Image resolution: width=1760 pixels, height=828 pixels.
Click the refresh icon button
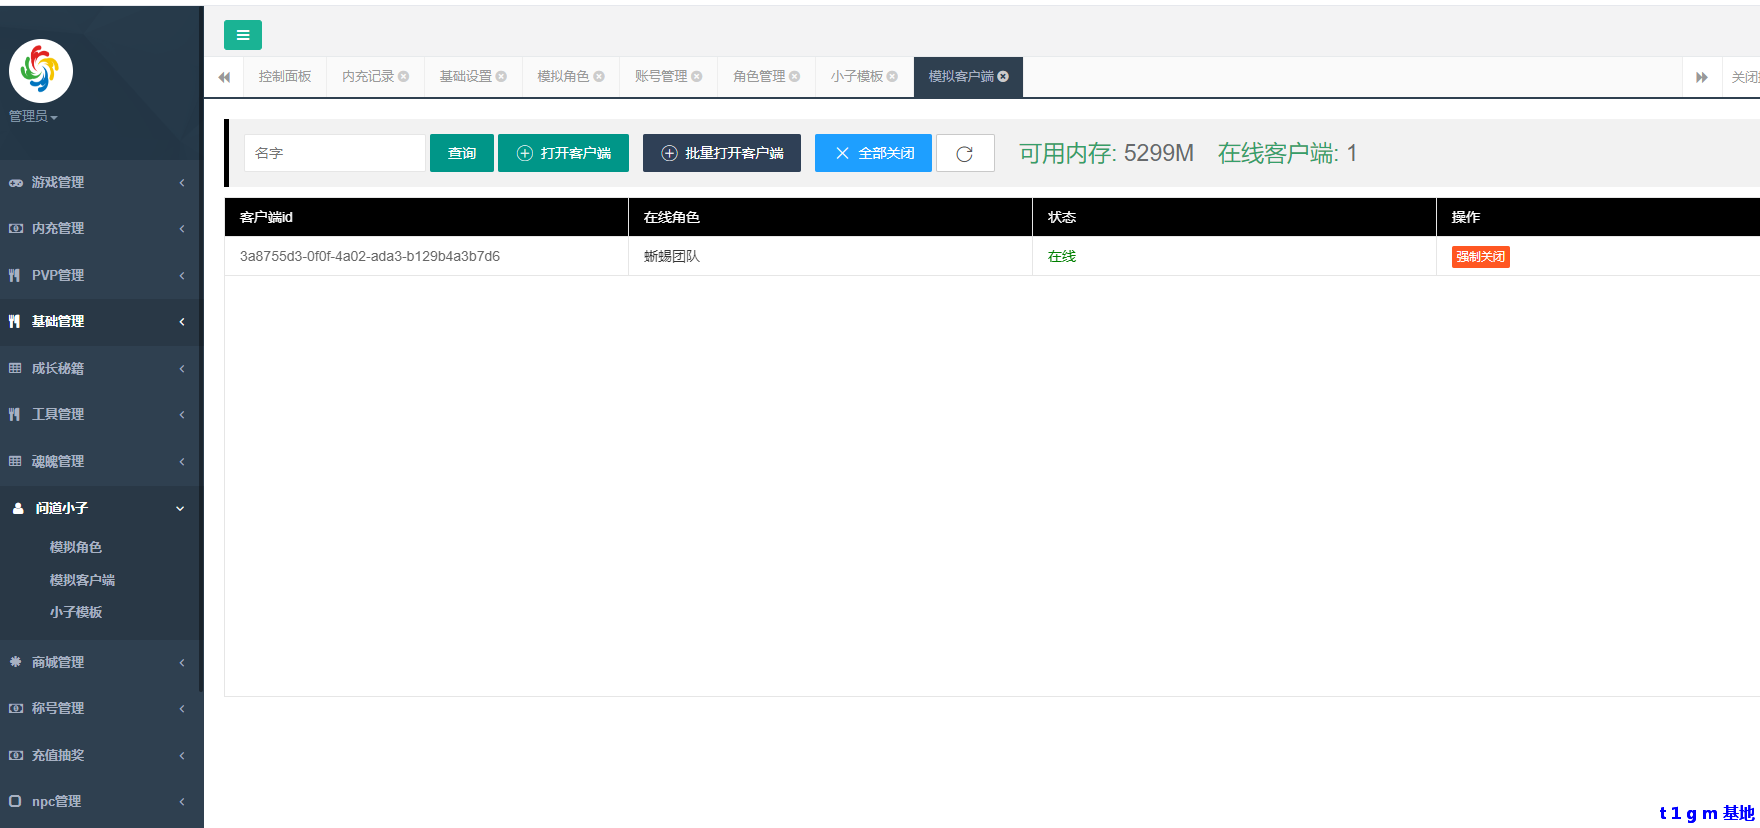(964, 153)
